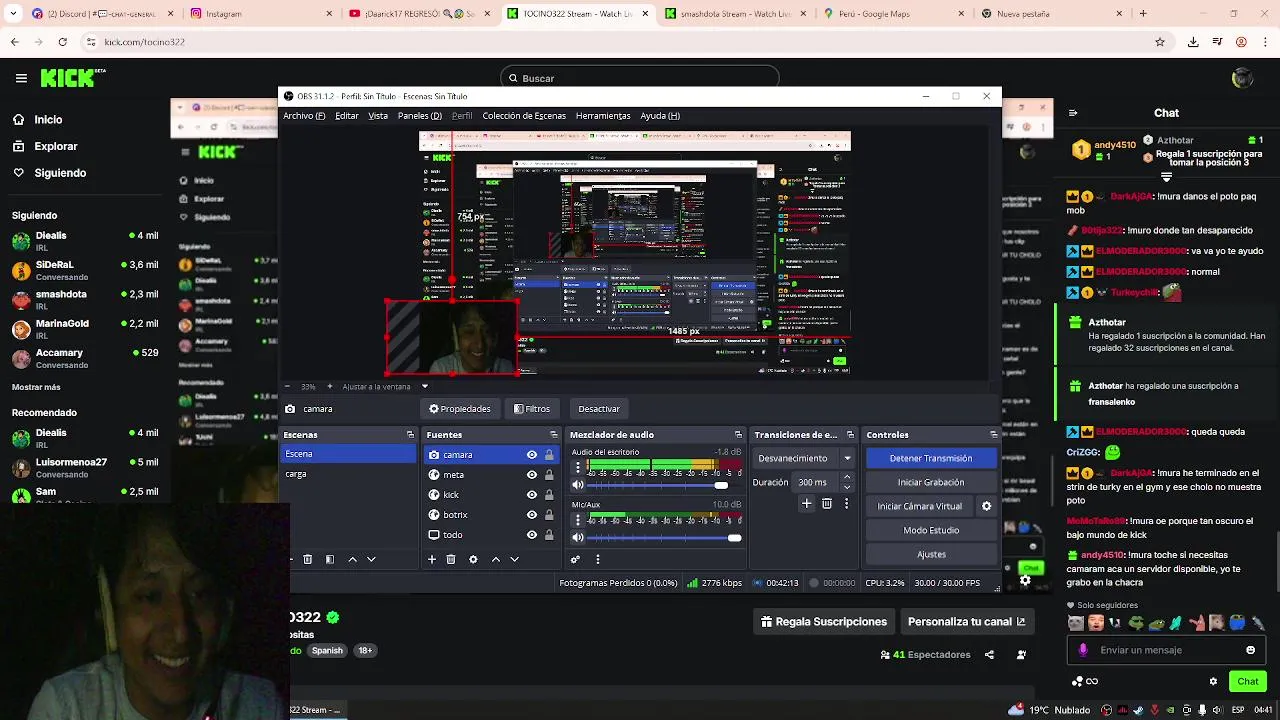This screenshot has height=720, width=1280.
Task: Open the Herramientas menu
Action: pyautogui.click(x=603, y=116)
